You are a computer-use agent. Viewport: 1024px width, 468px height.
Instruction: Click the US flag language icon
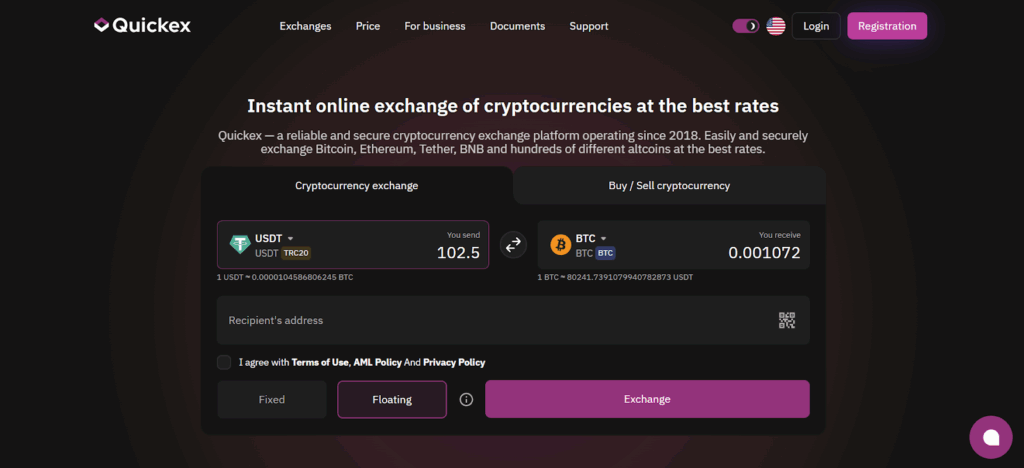coord(776,26)
